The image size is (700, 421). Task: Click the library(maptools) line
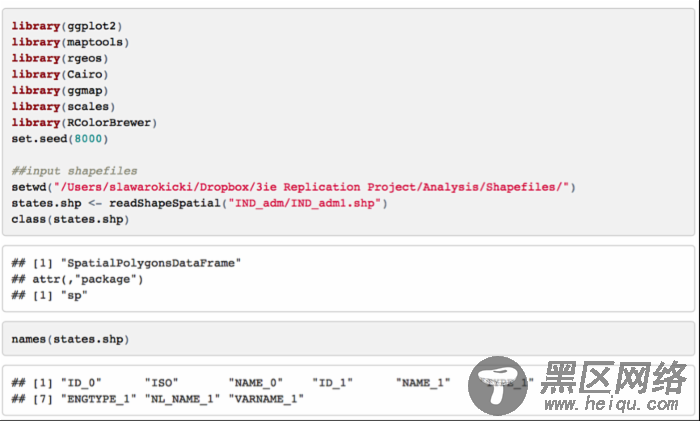point(70,42)
